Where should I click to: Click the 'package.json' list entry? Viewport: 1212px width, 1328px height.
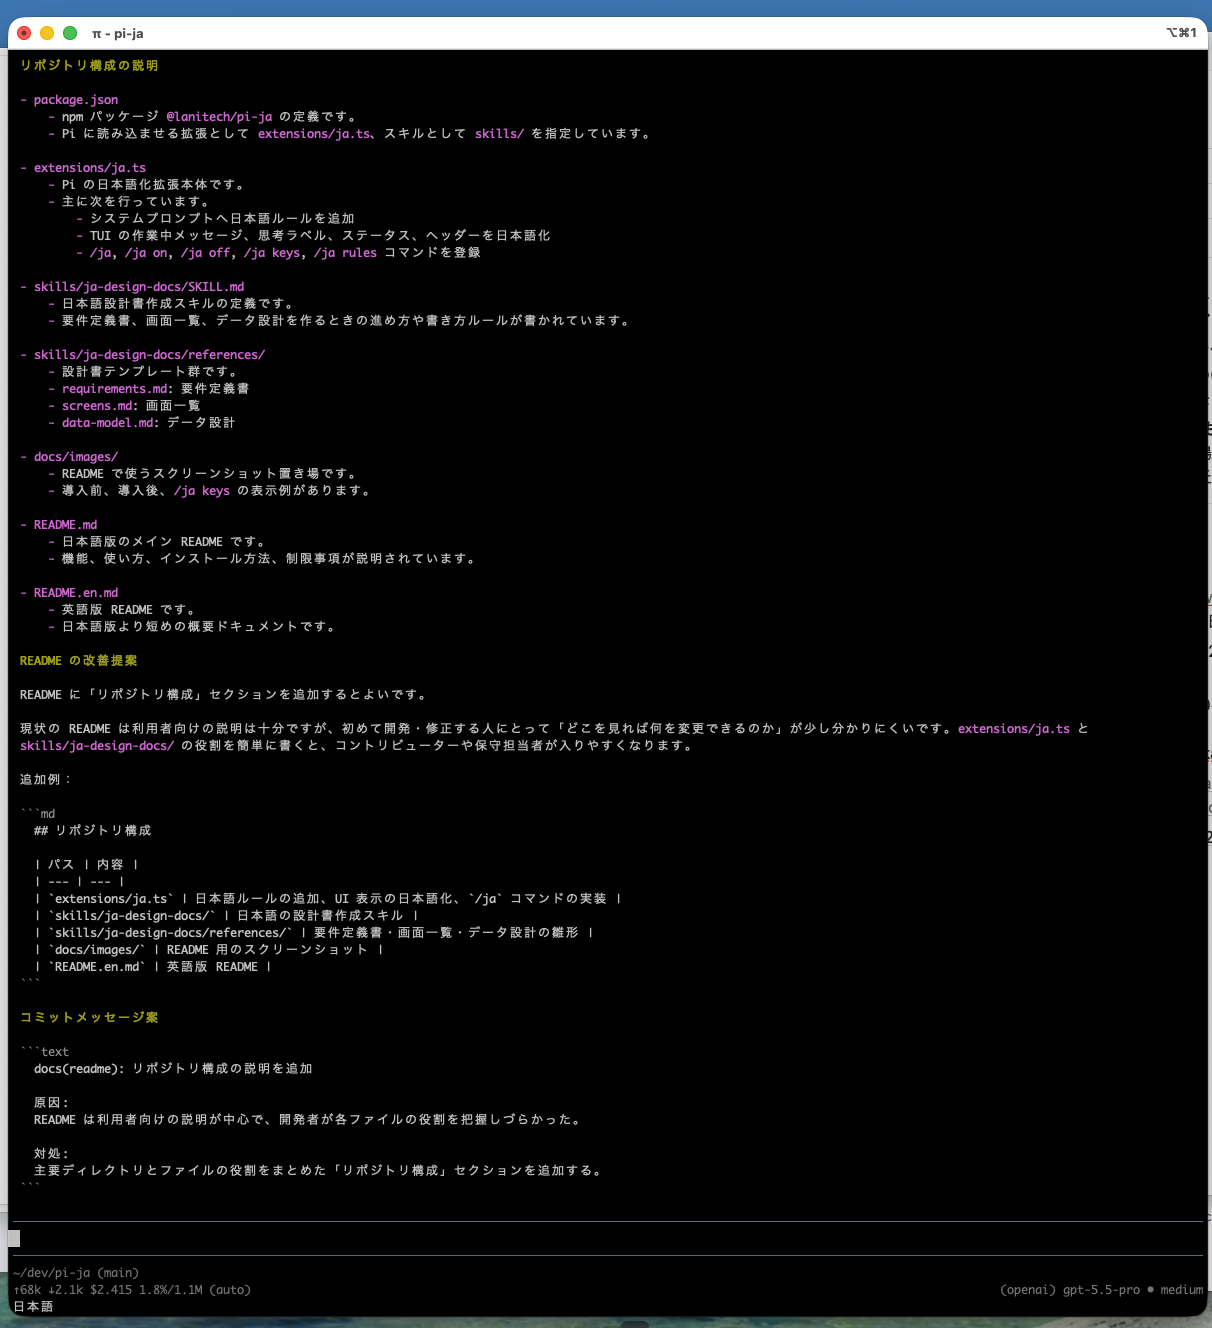pyautogui.click(x=76, y=100)
